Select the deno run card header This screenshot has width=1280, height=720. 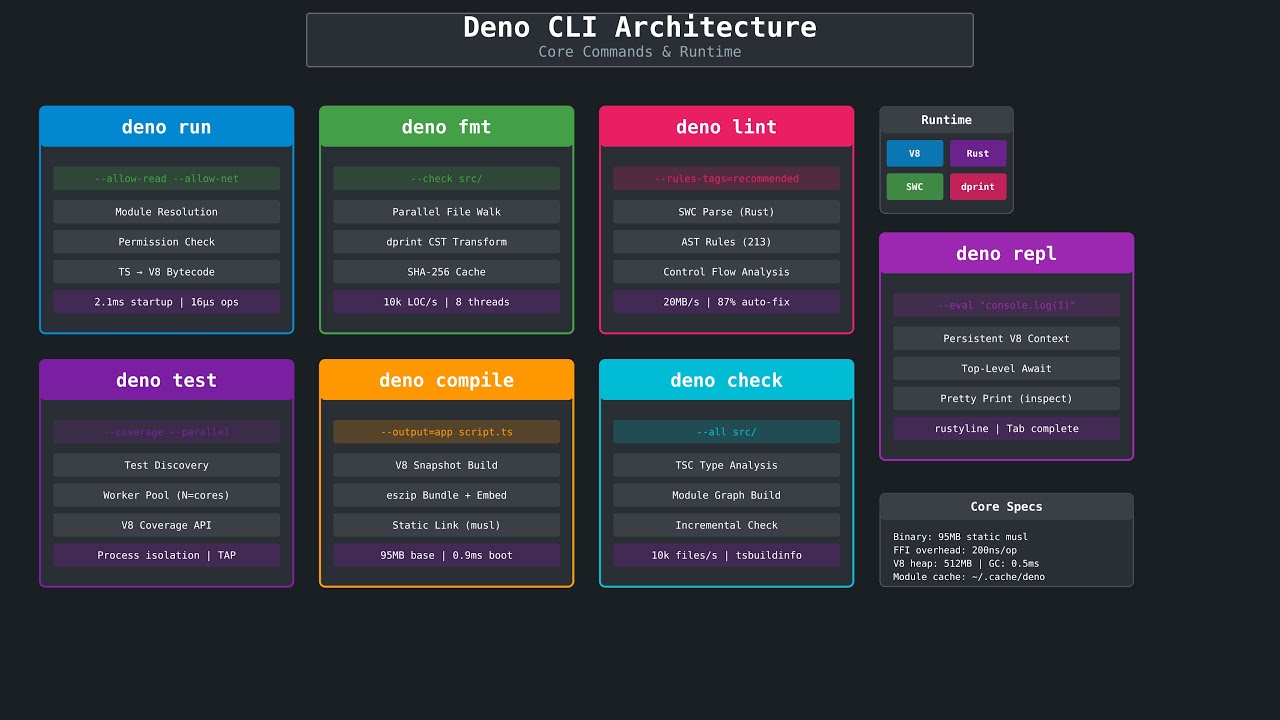(167, 127)
